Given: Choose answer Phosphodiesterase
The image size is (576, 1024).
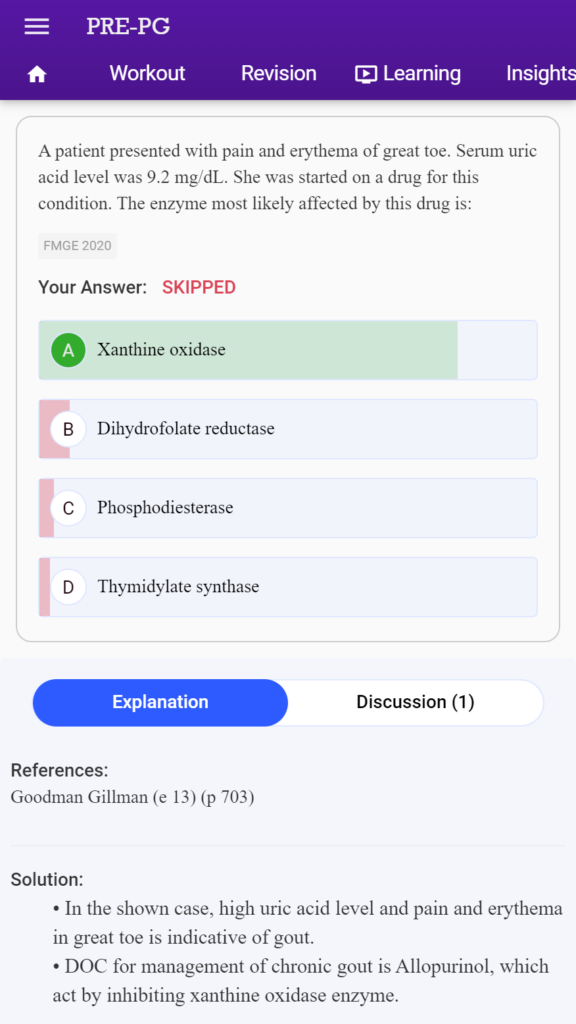Looking at the screenshot, I should 288,508.
